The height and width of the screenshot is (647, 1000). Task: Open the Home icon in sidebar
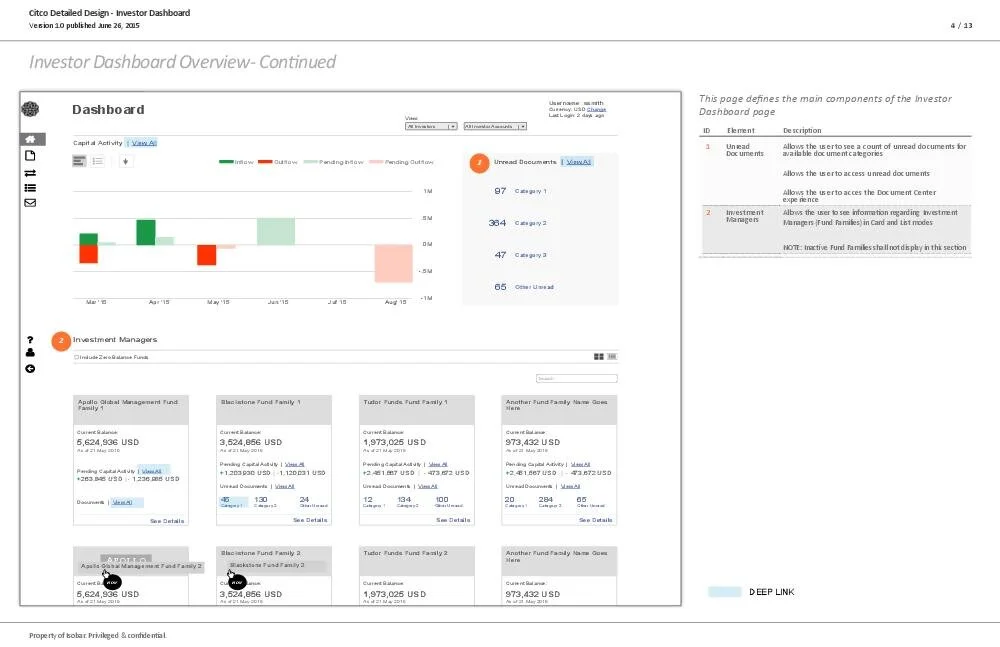coord(30,139)
